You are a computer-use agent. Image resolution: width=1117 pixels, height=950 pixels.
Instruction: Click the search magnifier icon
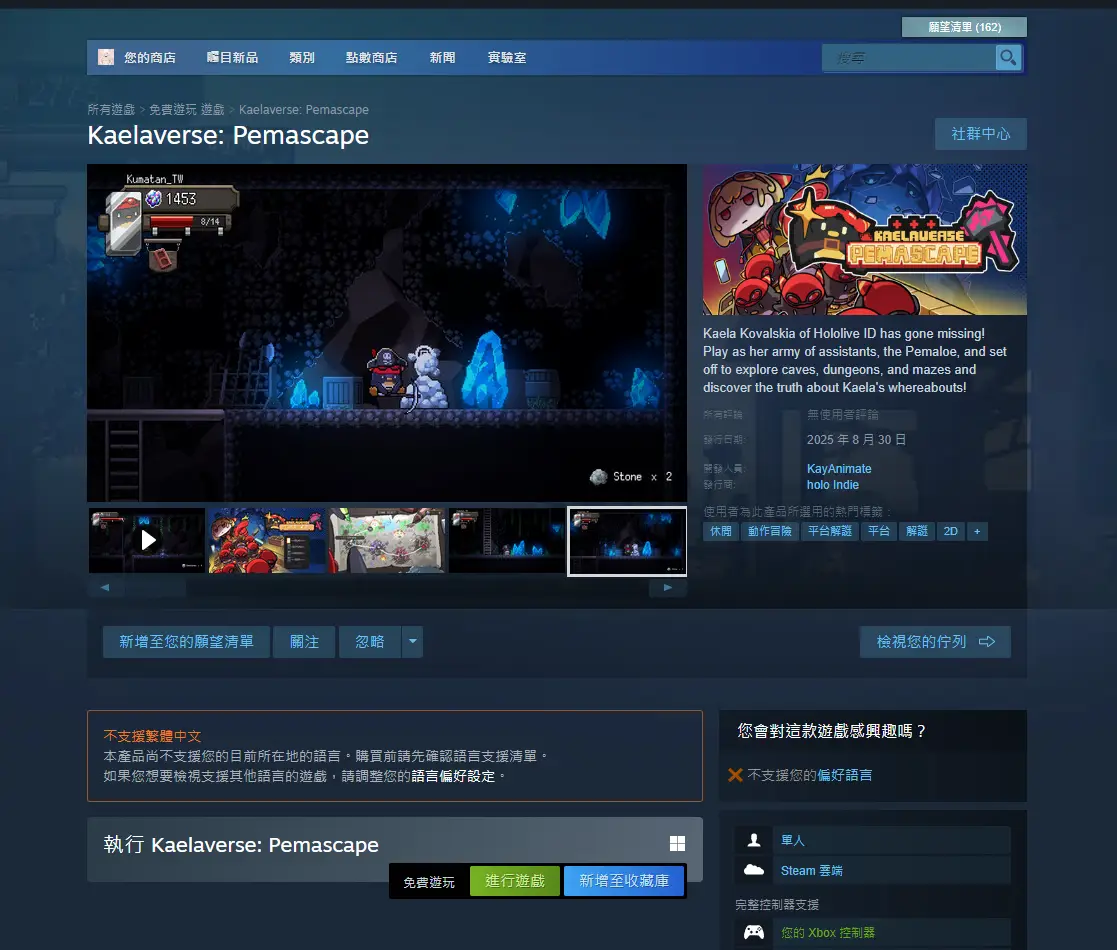tap(1008, 58)
